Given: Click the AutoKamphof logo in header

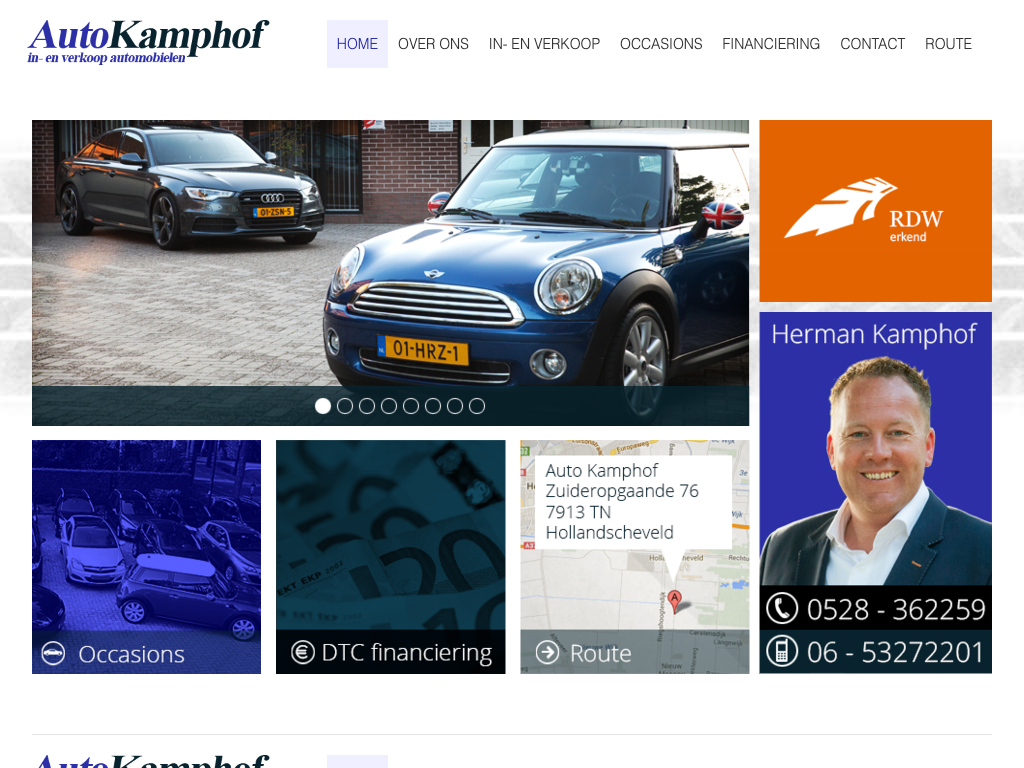Looking at the screenshot, I should 148,40.
